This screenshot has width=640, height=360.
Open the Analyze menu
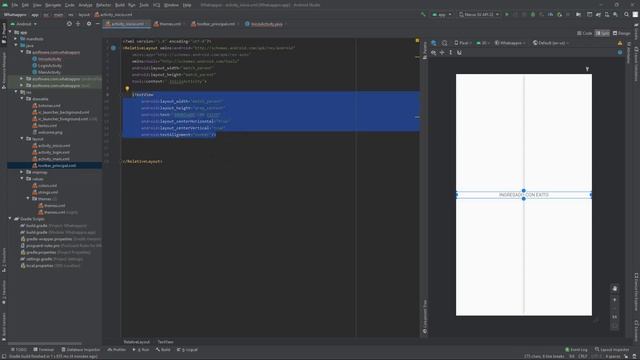click(x=85, y=5)
